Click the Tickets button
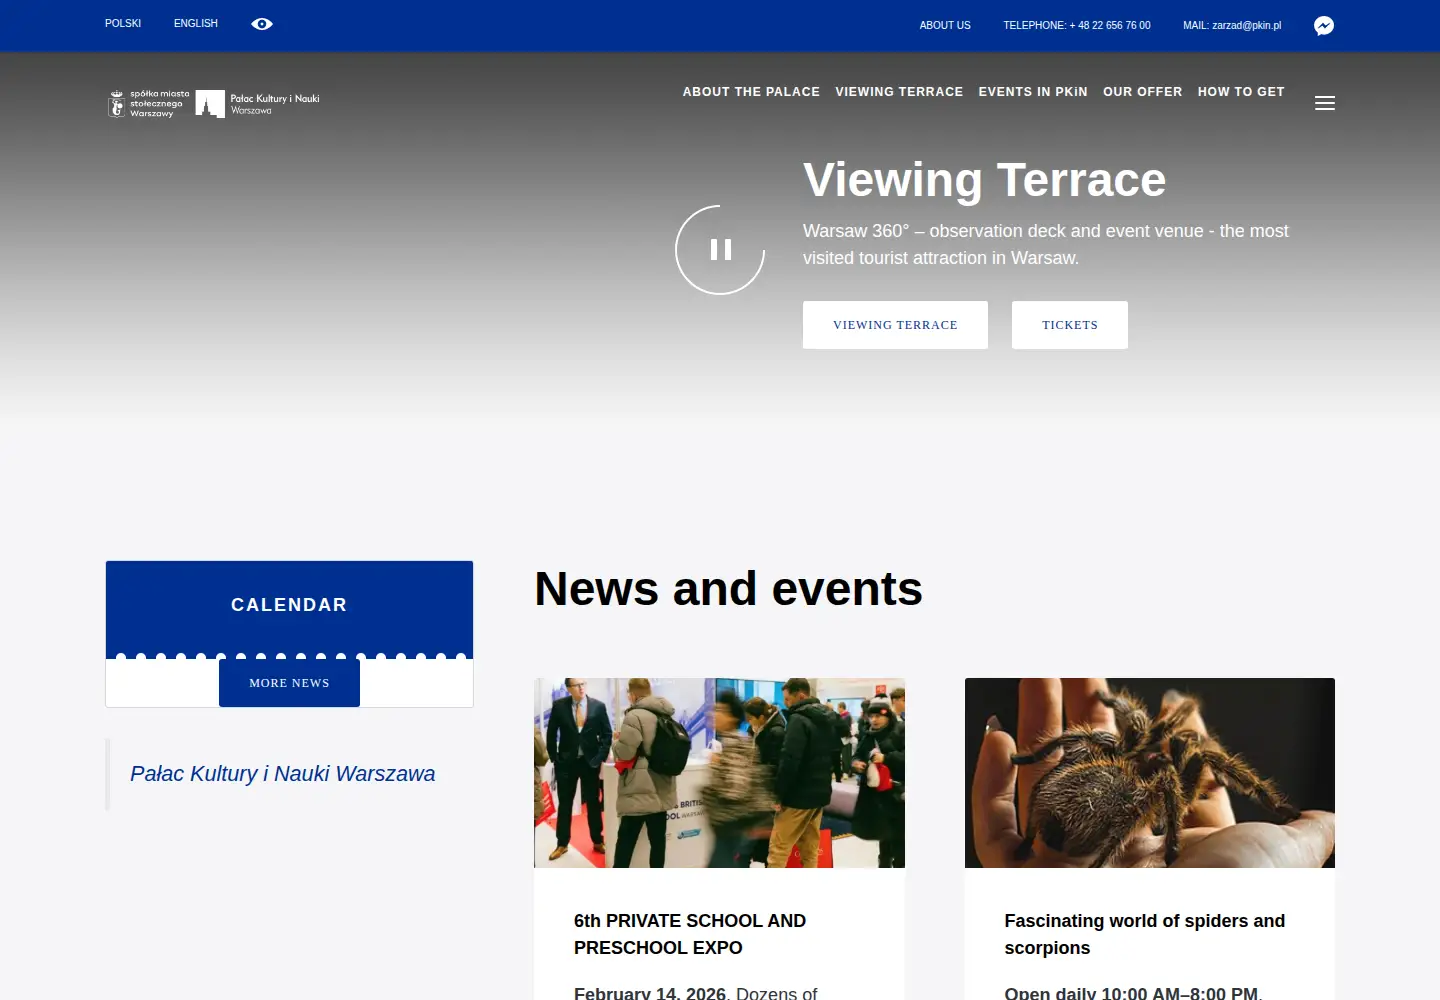This screenshot has width=1440, height=1000. point(1070,325)
